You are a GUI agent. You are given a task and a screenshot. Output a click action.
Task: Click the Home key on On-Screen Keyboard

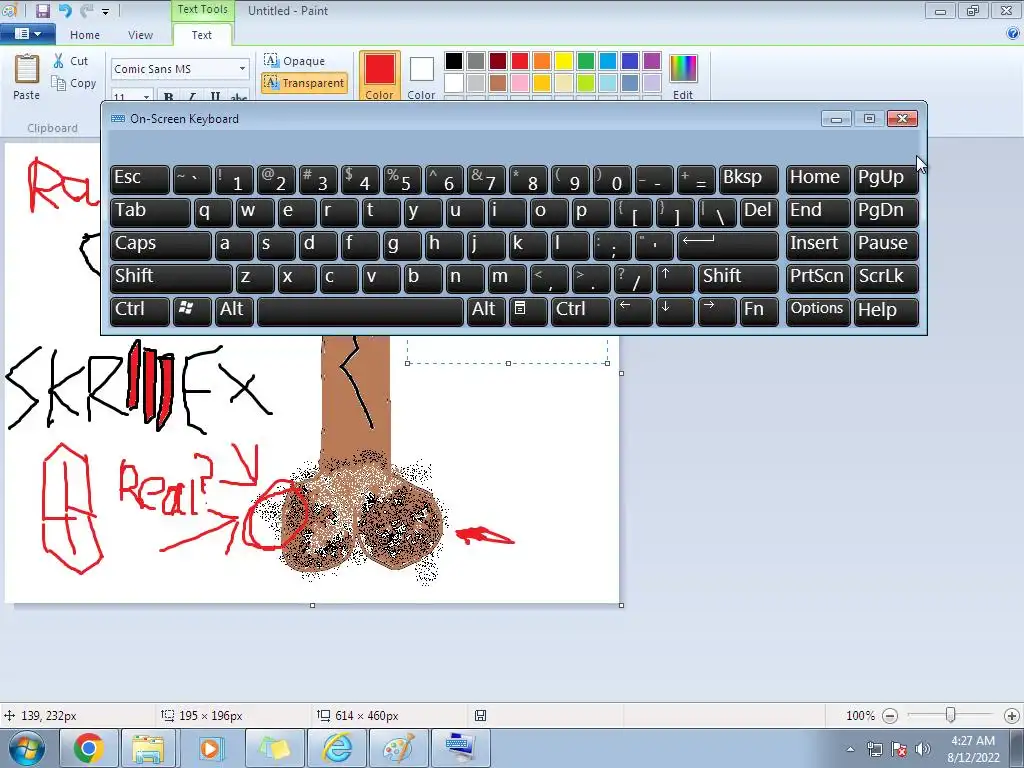coord(818,178)
